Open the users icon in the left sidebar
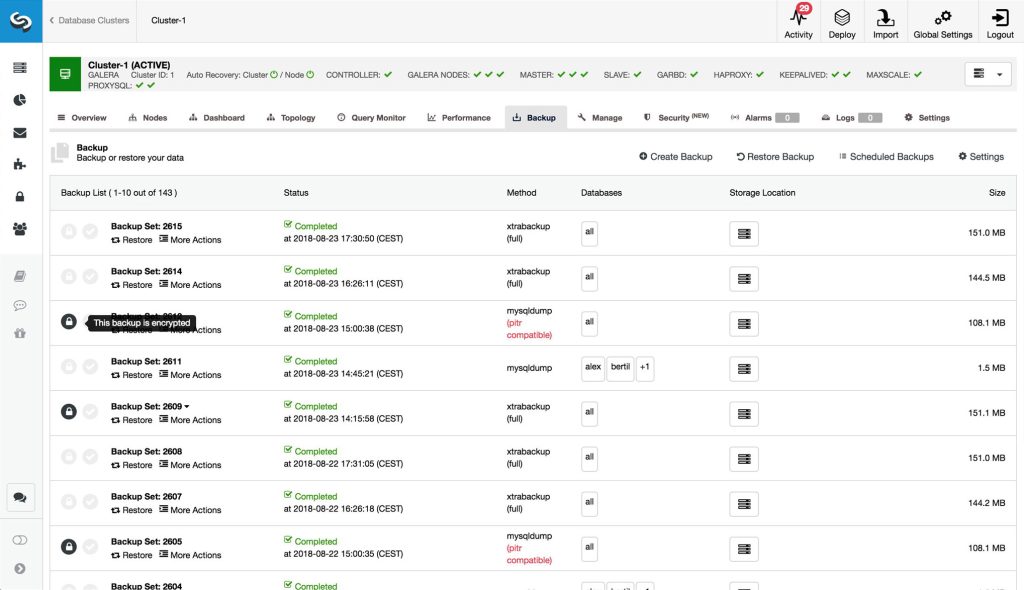The width and height of the screenshot is (1024, 590). pos(20,229)
